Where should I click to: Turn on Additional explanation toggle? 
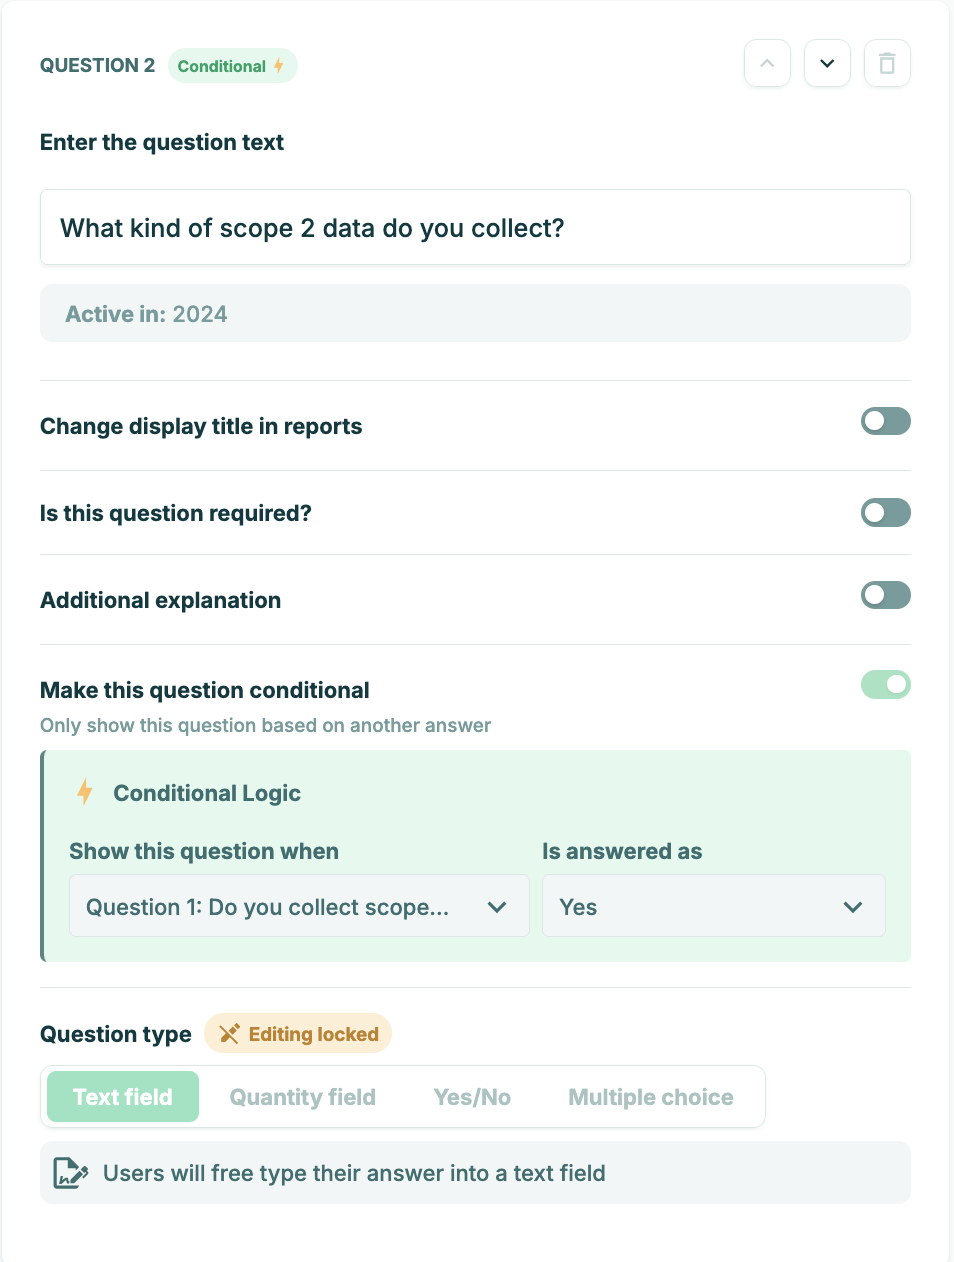click(885, 596)
